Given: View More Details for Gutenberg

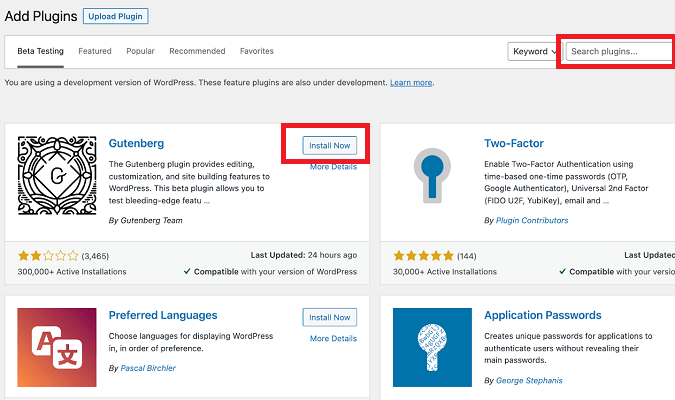Looking at the screenshot, I should click(333, 167).
